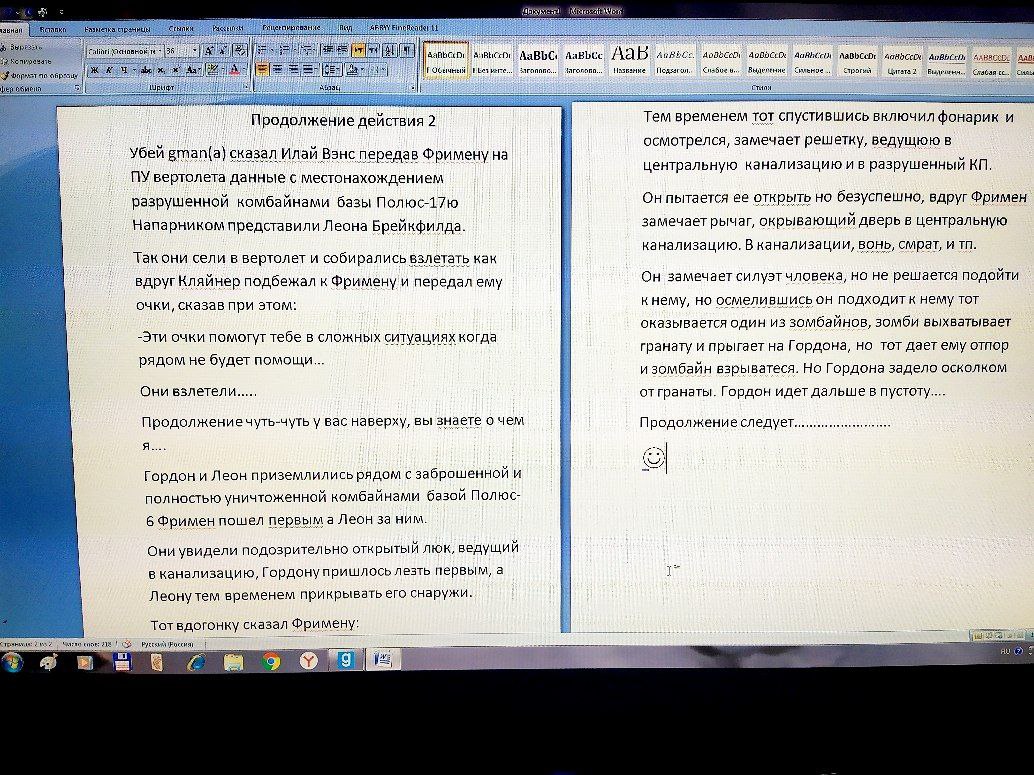The image size is (1034, 775).
Task: Apply the Название style
Action: click(x=629, y=60)
